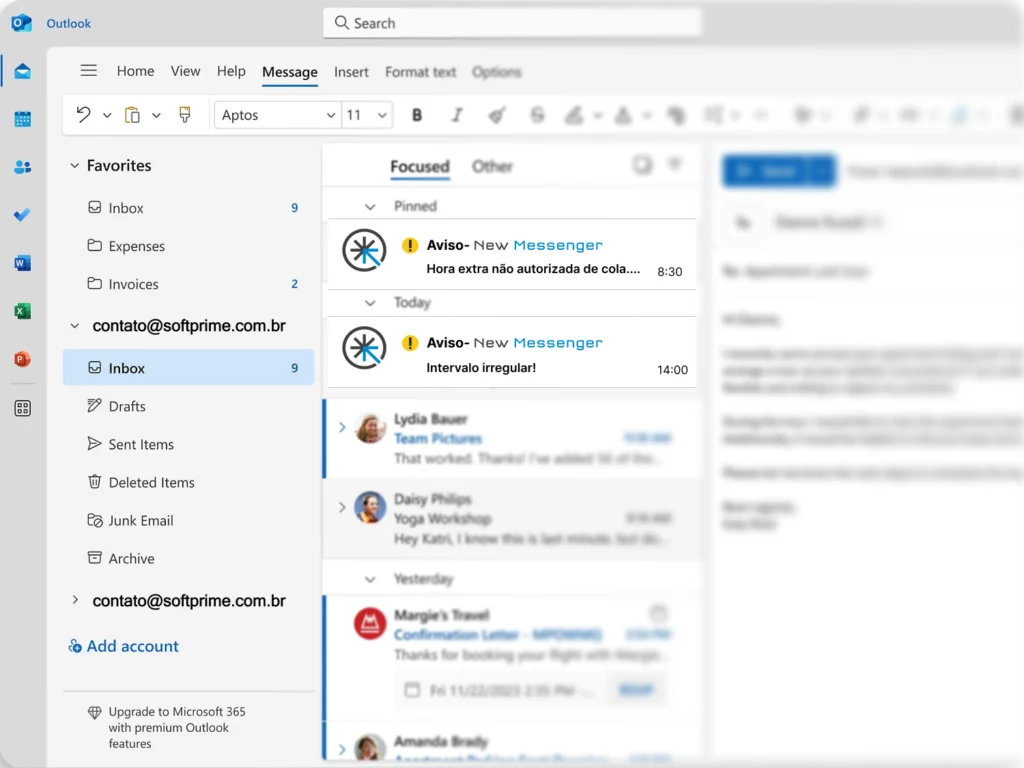1024x768 pixels.
Task: Switch to the Other inbox tab
Action: click(492, 166)
